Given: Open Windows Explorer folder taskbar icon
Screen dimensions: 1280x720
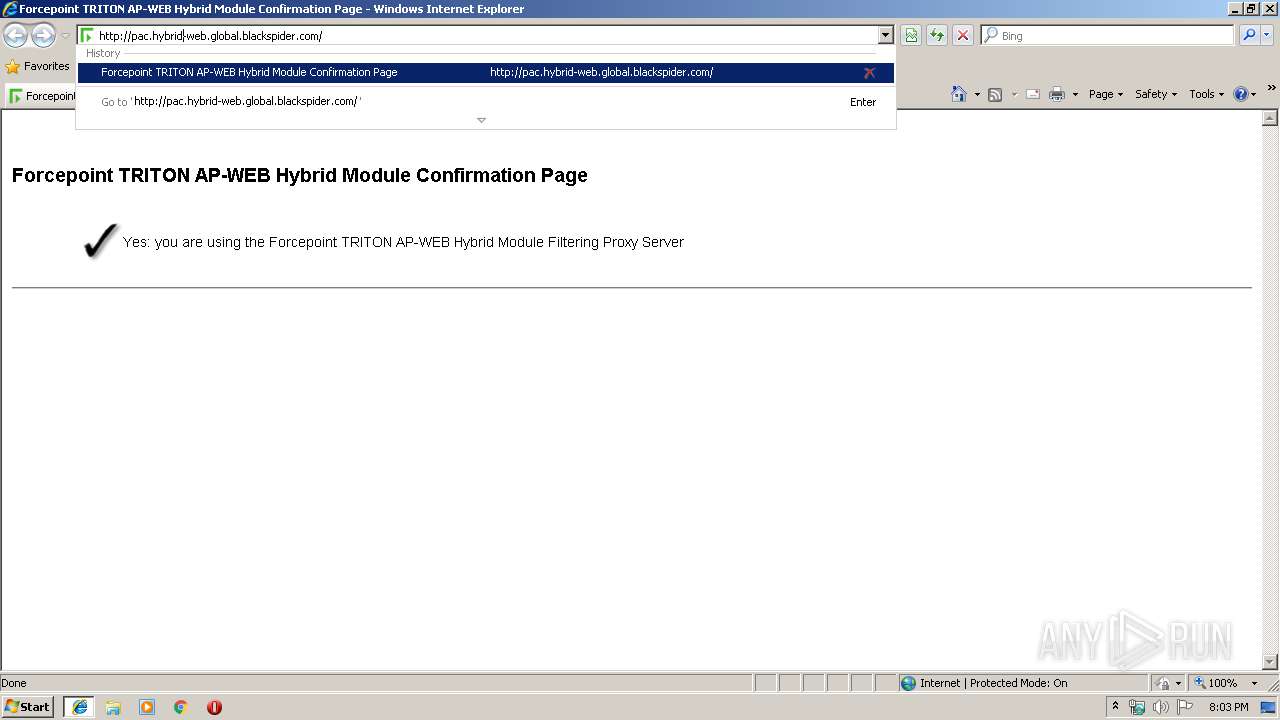Looking at the screenshot, I should pos(113,707).
